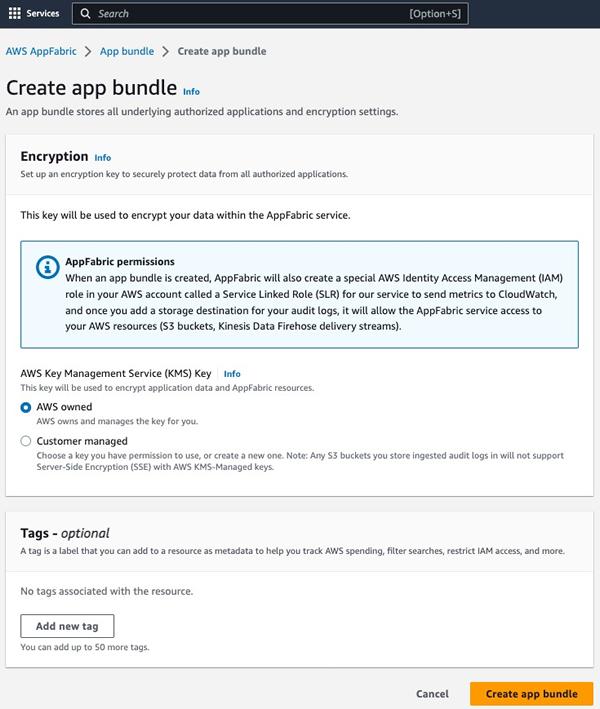Click the chevron after AWS AppFabric breadcrumb
The width and height of the screenshot is (600, 709).
coord(88,51)
